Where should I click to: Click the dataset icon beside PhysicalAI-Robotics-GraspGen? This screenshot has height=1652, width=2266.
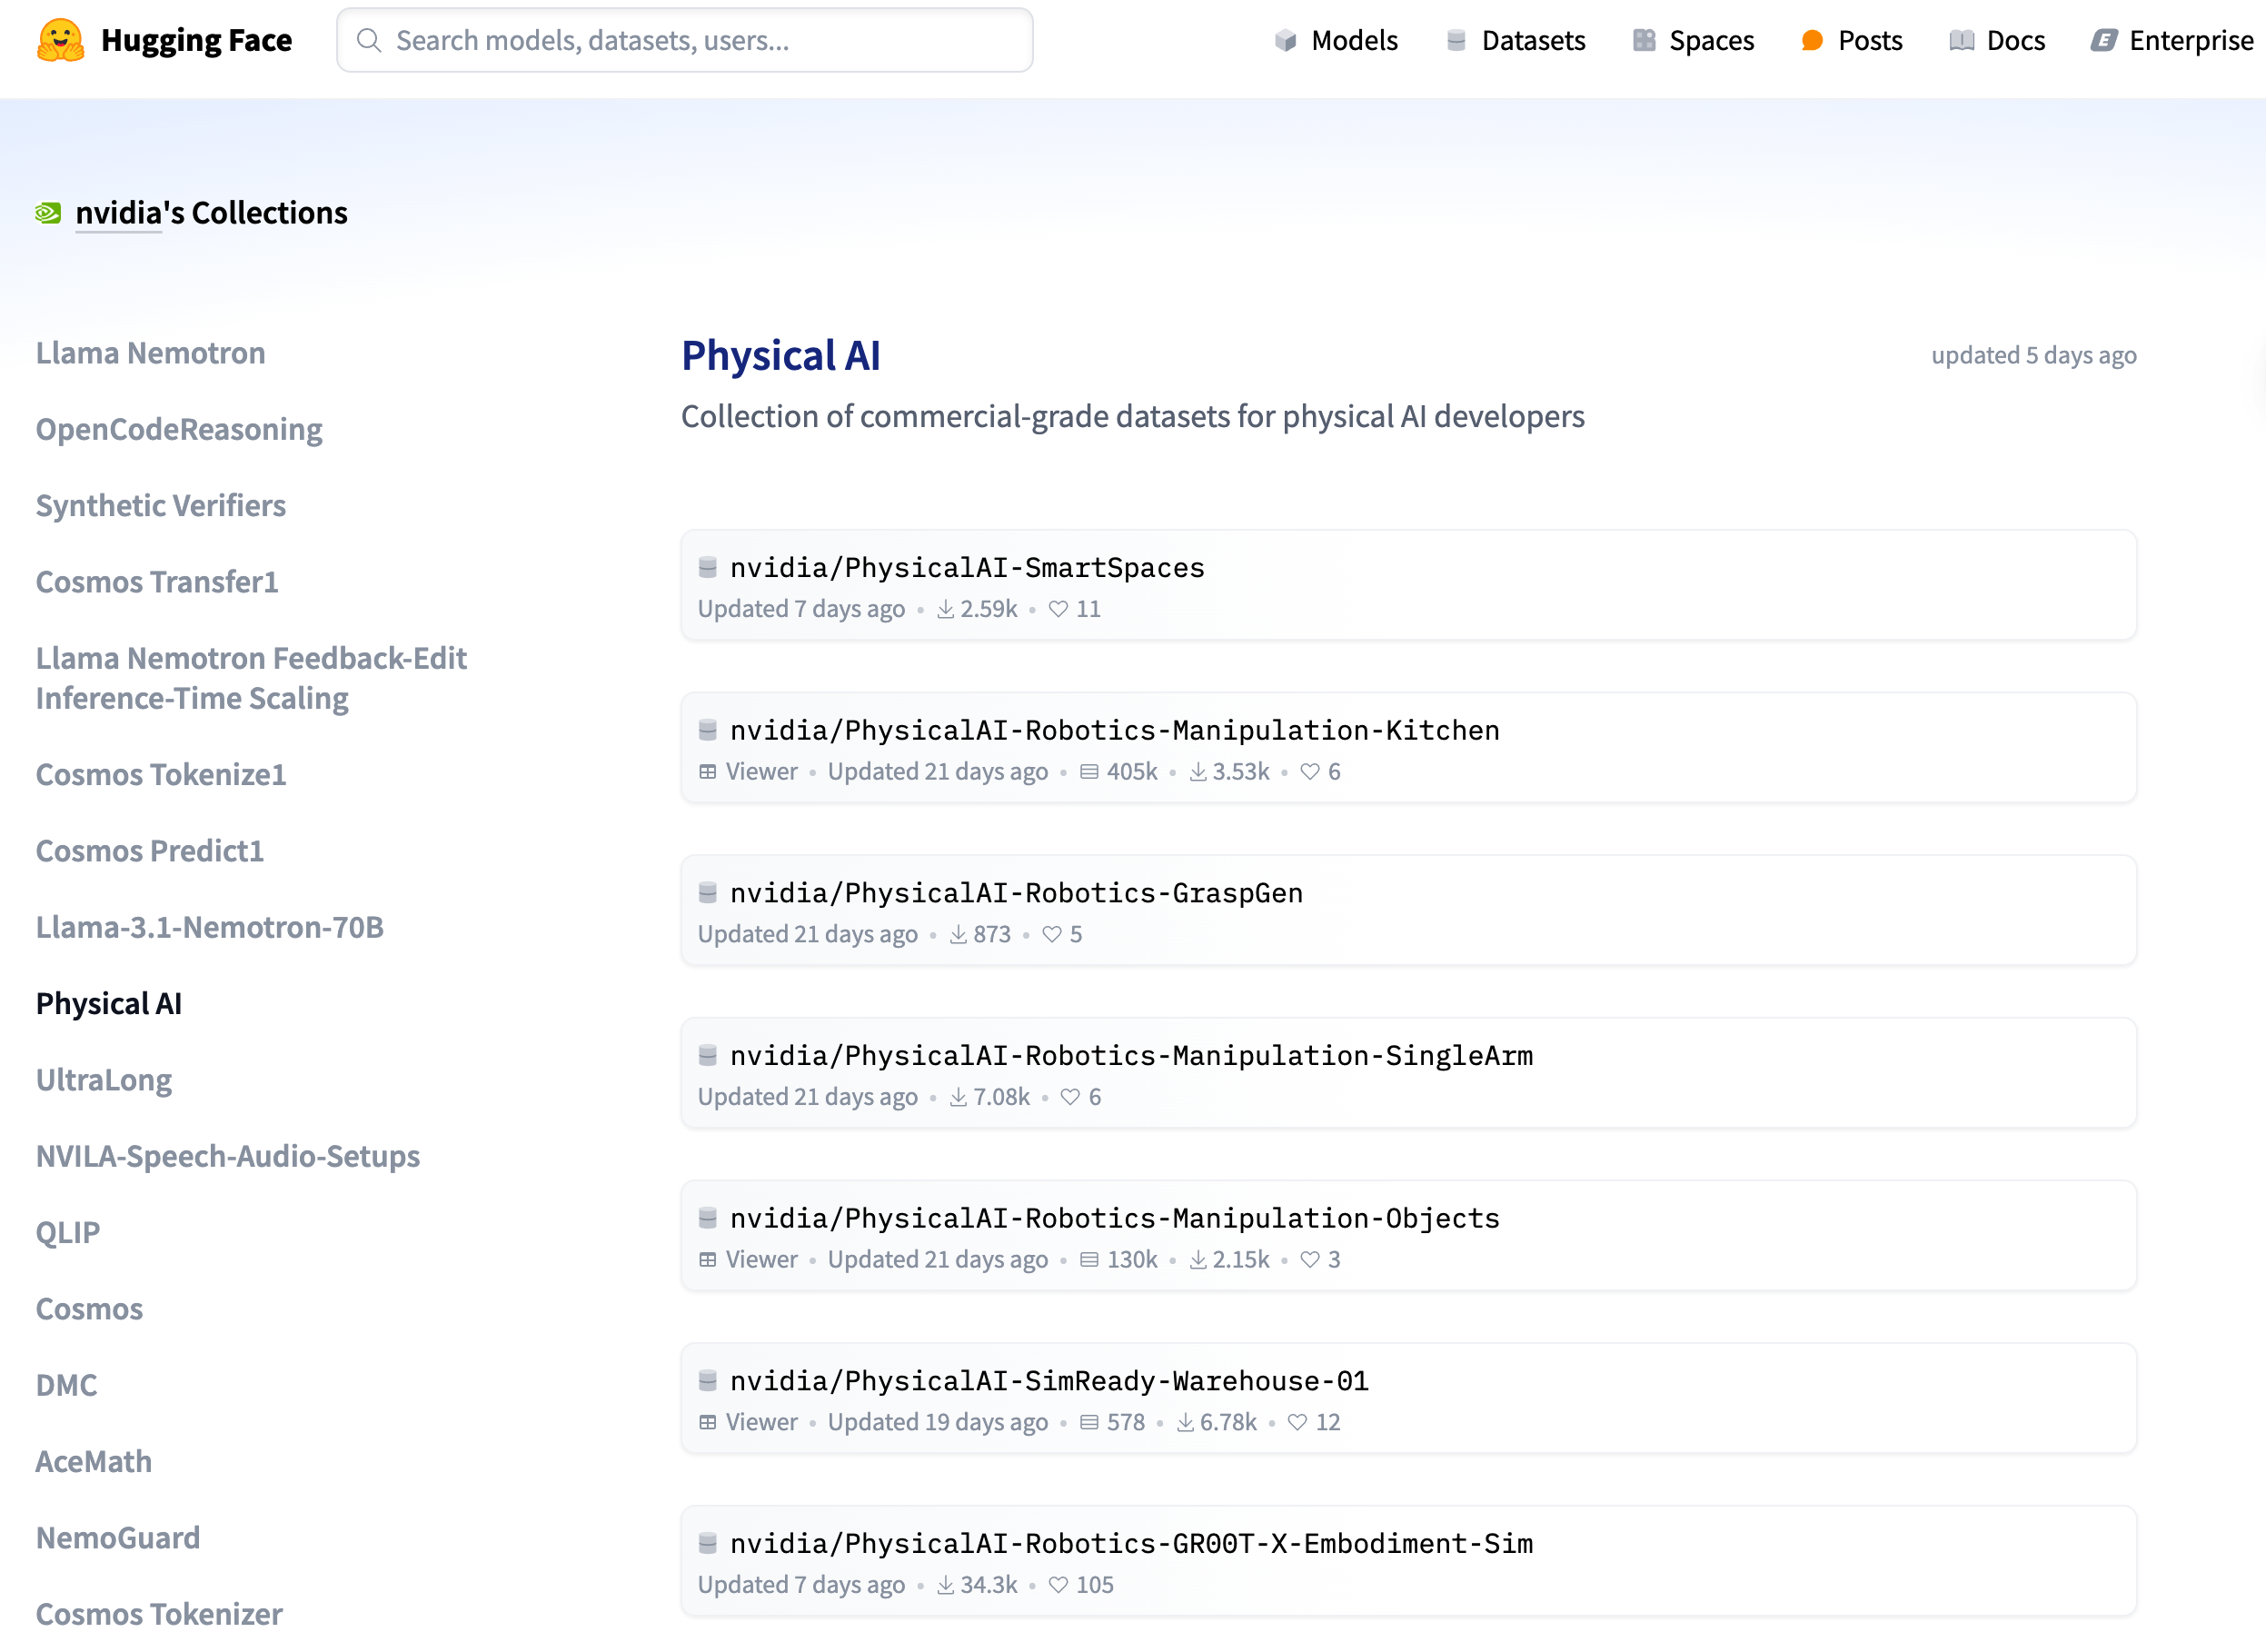(707, 892)
